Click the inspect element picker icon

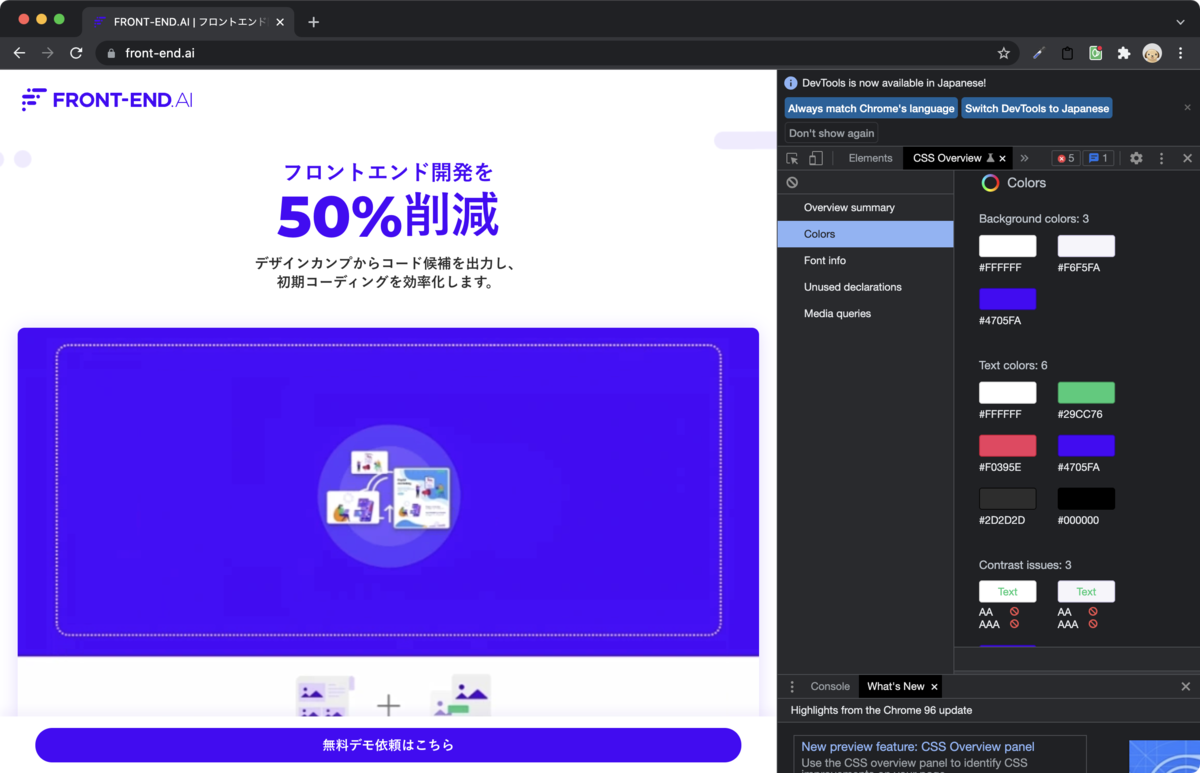tap(793, 158)
